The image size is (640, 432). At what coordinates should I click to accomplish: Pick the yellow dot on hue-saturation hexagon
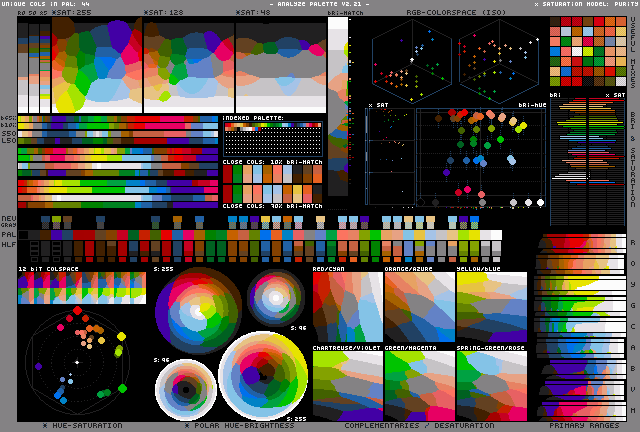click(x=121, y=336)
